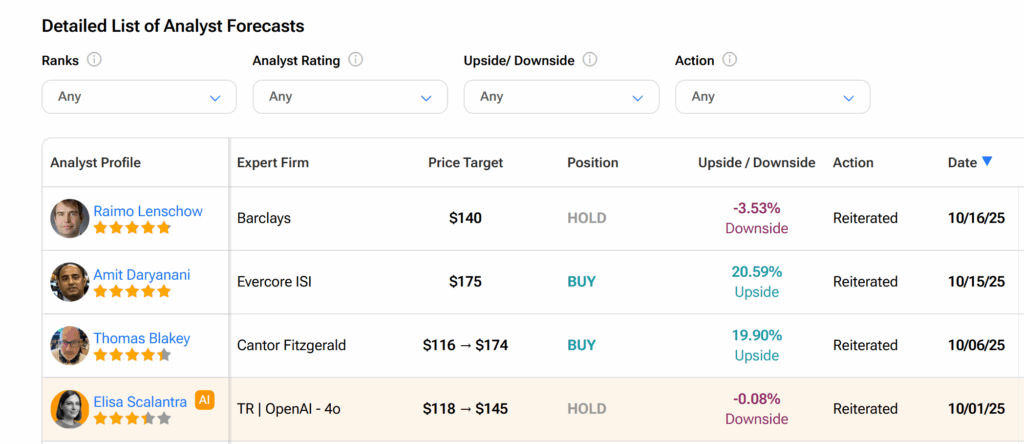Visit Thomas Blakey's analyst page
1024x444 pixels.
(x=141, y=338)
